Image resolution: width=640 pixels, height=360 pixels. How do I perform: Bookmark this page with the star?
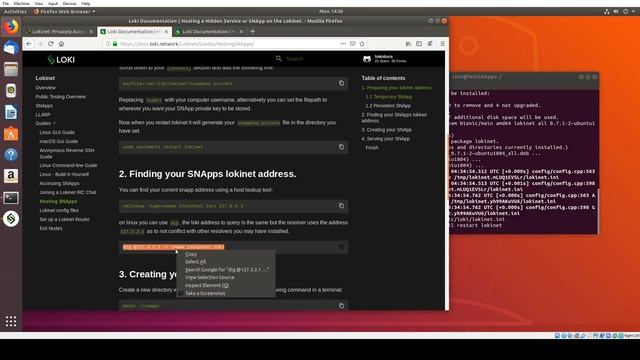[362, 44]
